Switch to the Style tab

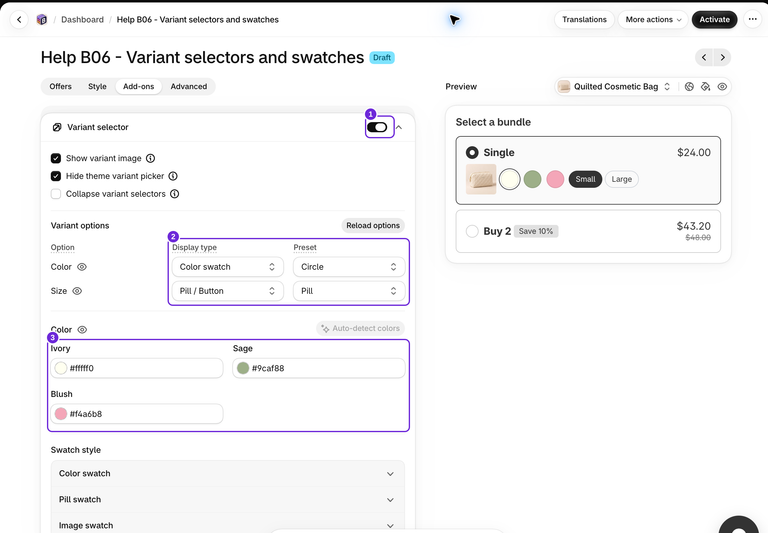[97, 87]
